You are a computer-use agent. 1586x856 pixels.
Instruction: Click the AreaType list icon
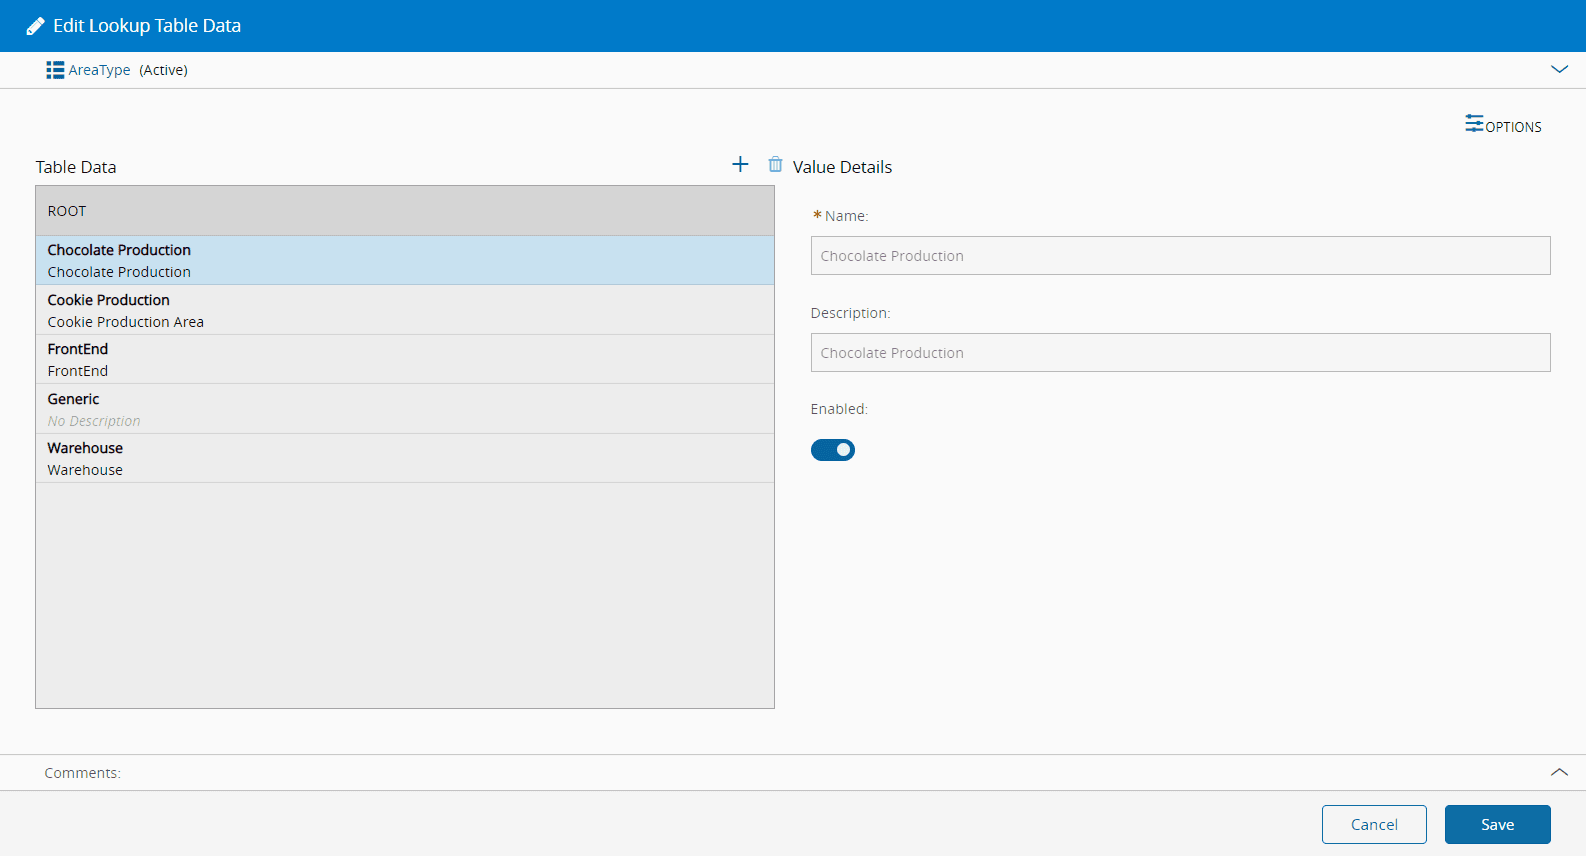pyautogui.click(x=55, y=70)
